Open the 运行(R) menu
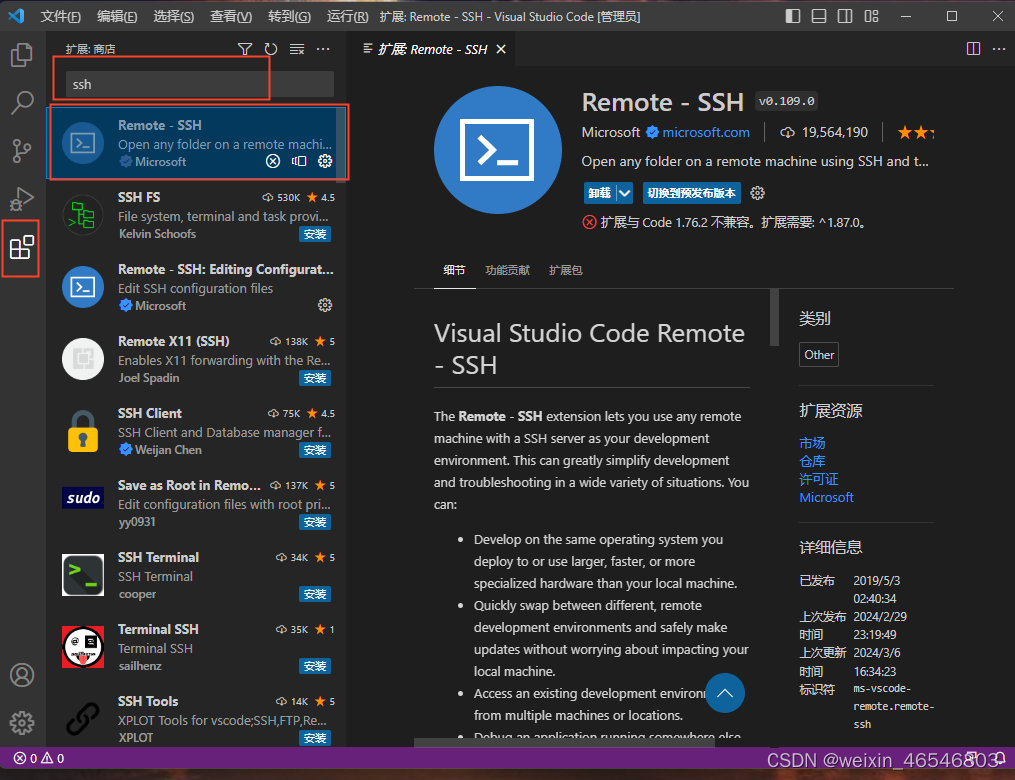1015x780 pixels. point(348,16)
